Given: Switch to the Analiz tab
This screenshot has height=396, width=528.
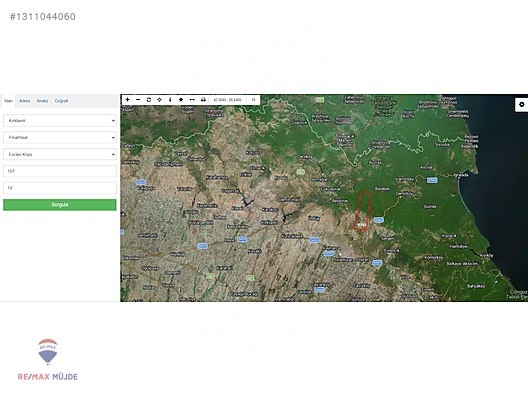Looking at the screenshot, I should [42, 101].
